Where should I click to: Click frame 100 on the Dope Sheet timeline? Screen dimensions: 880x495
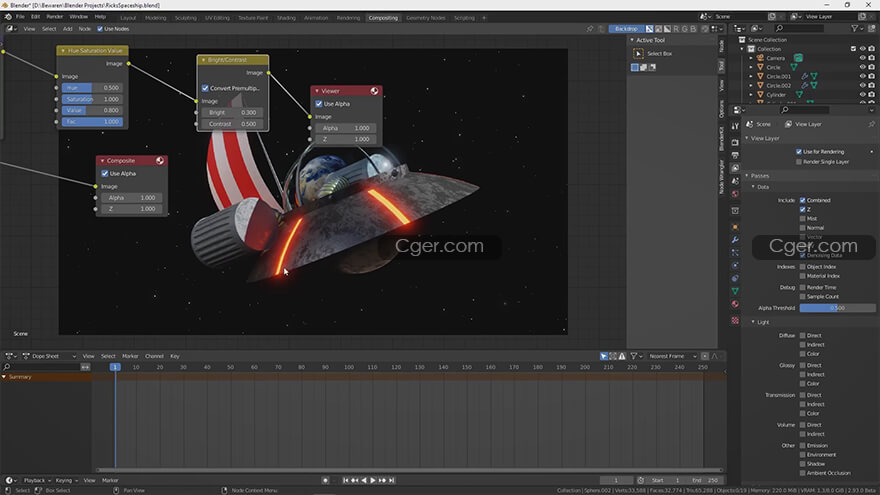click(349, 367)
